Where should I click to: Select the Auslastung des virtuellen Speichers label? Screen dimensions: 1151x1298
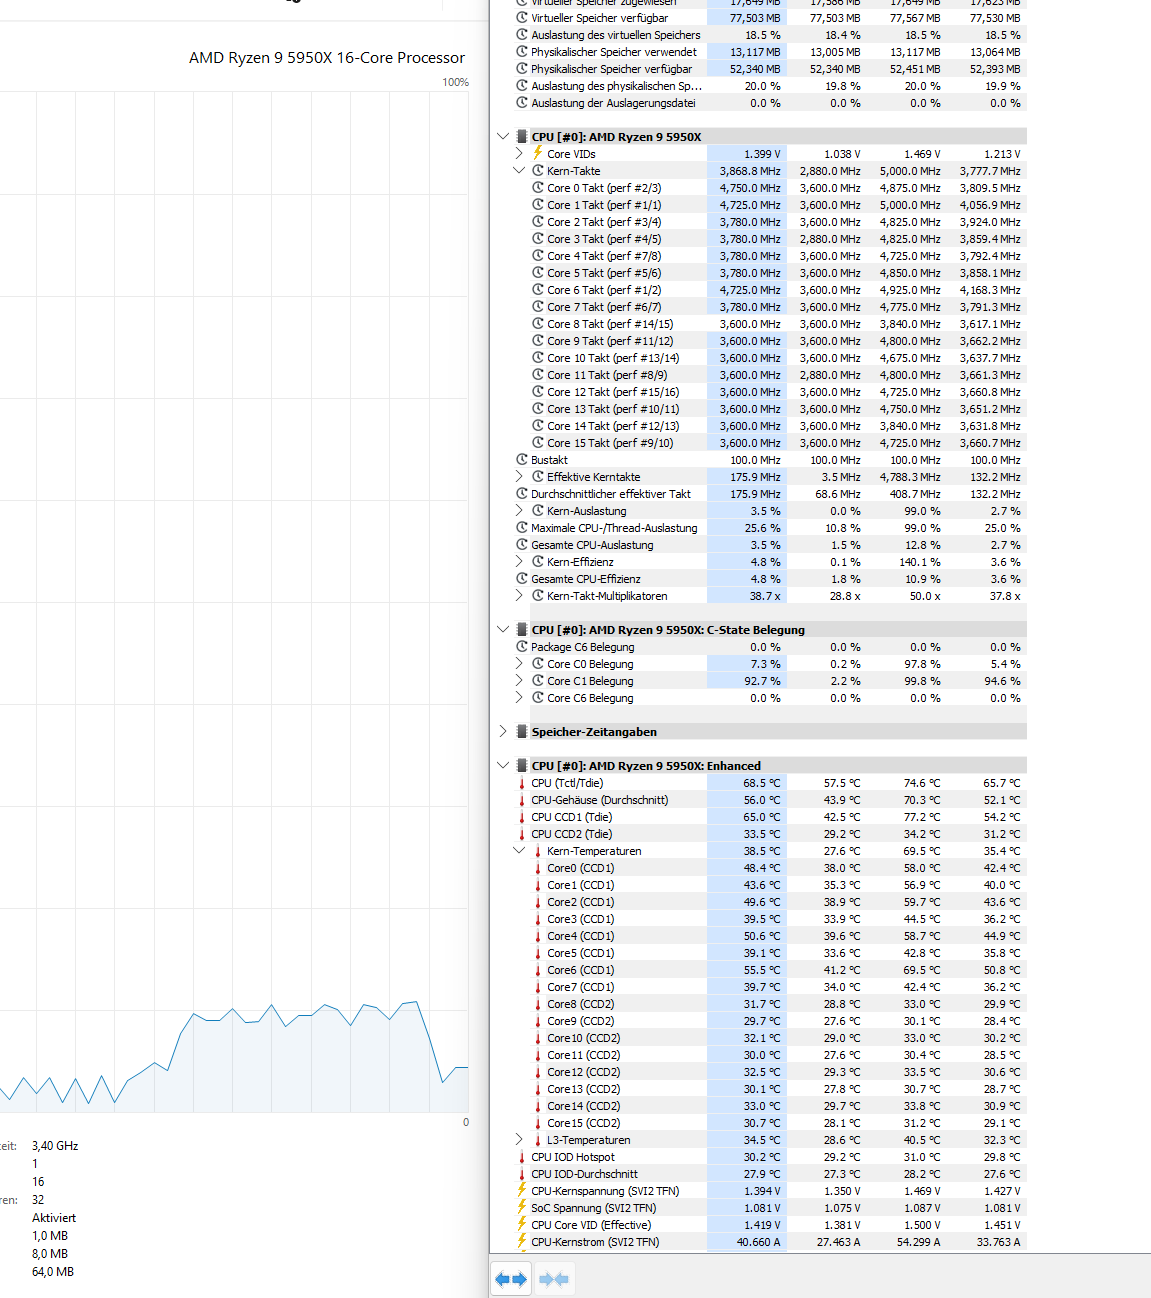coord(616,35)
